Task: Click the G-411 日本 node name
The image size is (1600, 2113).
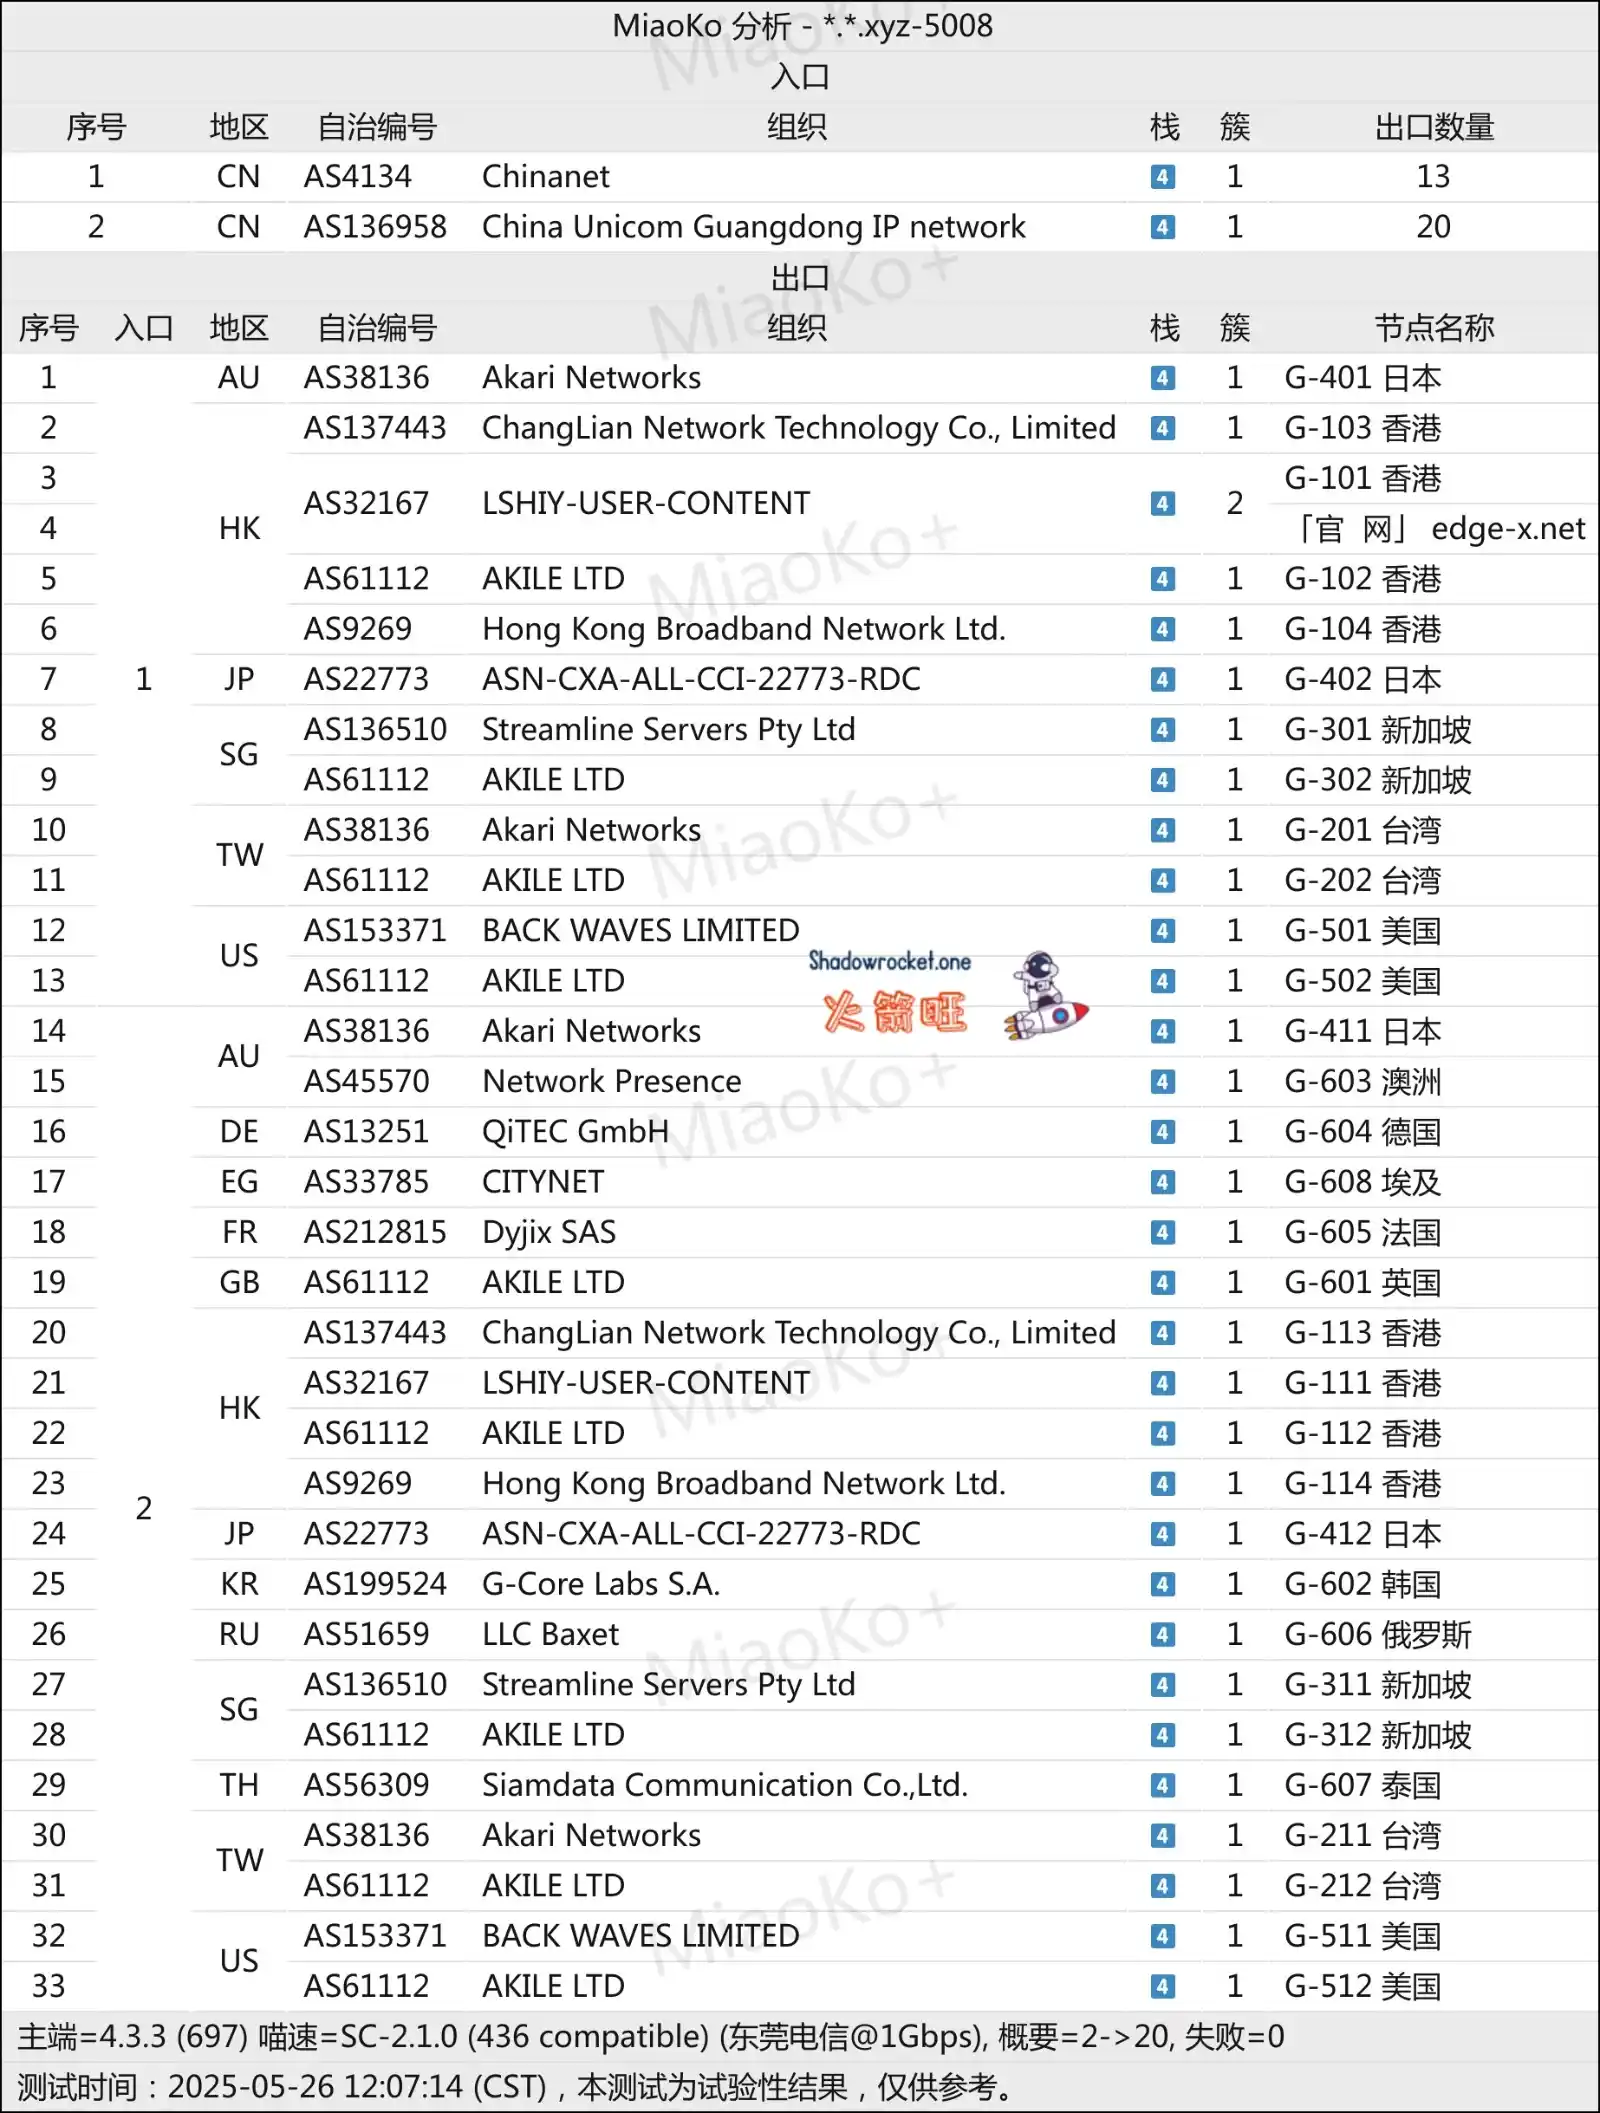Action: pos(1363,1031)
